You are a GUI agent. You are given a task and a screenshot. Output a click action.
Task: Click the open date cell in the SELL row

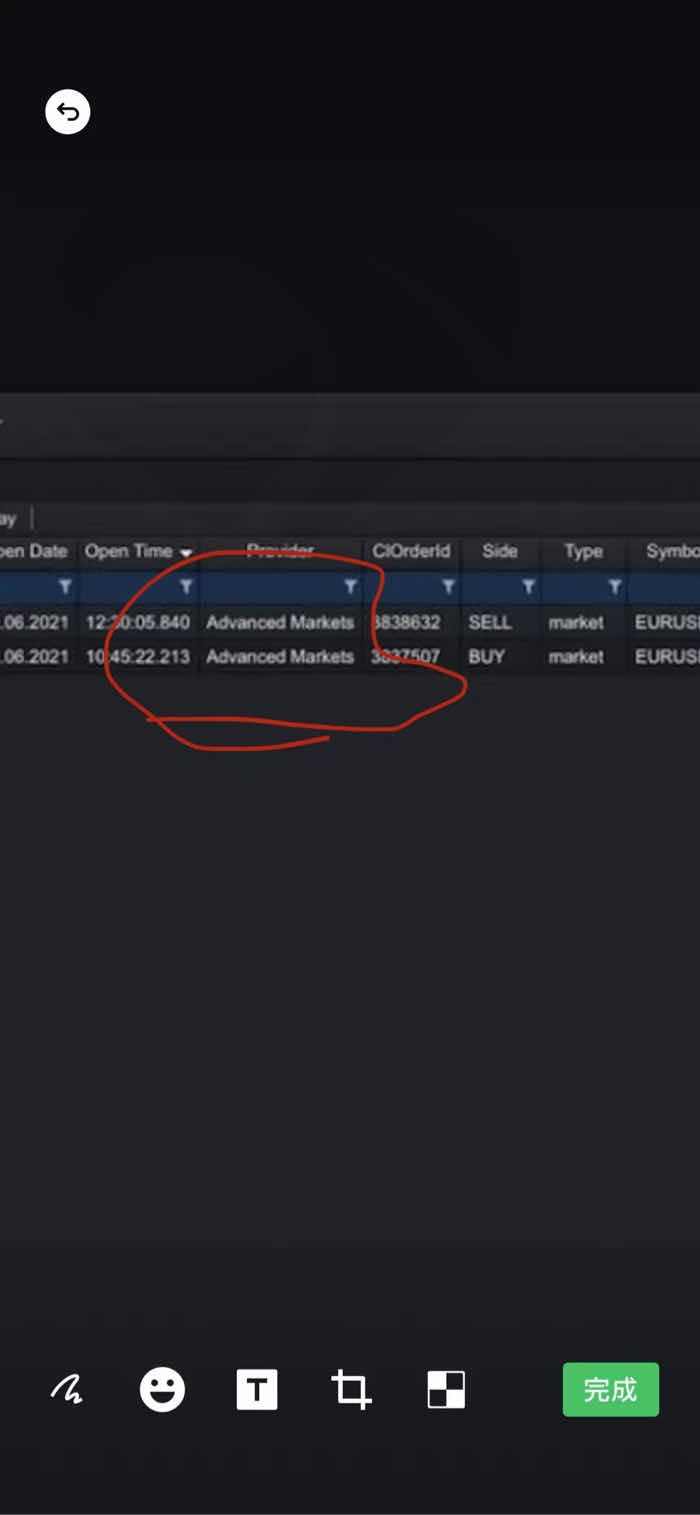pyautogui.click(x=35, y=622)
